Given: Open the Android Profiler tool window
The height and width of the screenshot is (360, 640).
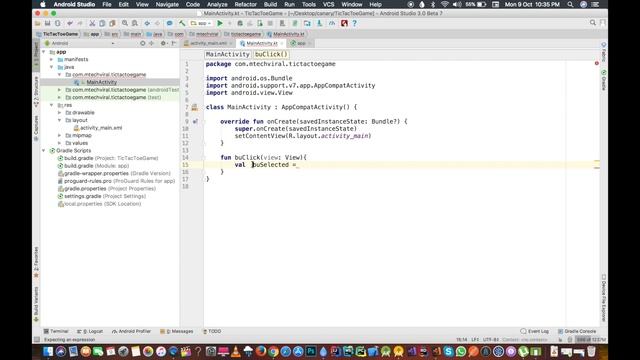Looking at the screenshot, I should tap(131, 331).
